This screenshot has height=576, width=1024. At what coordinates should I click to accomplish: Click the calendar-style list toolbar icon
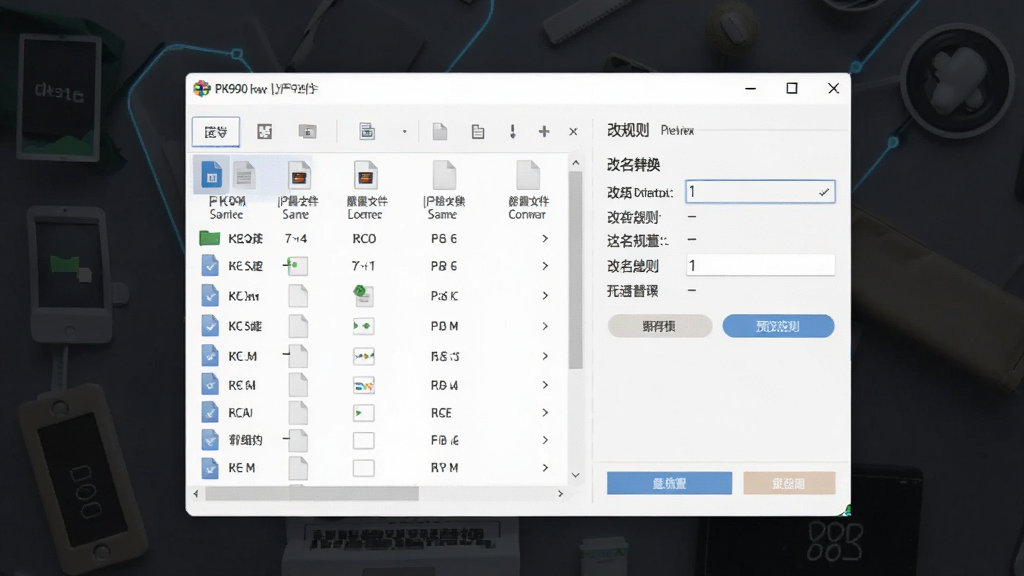(x=367, y=131)
